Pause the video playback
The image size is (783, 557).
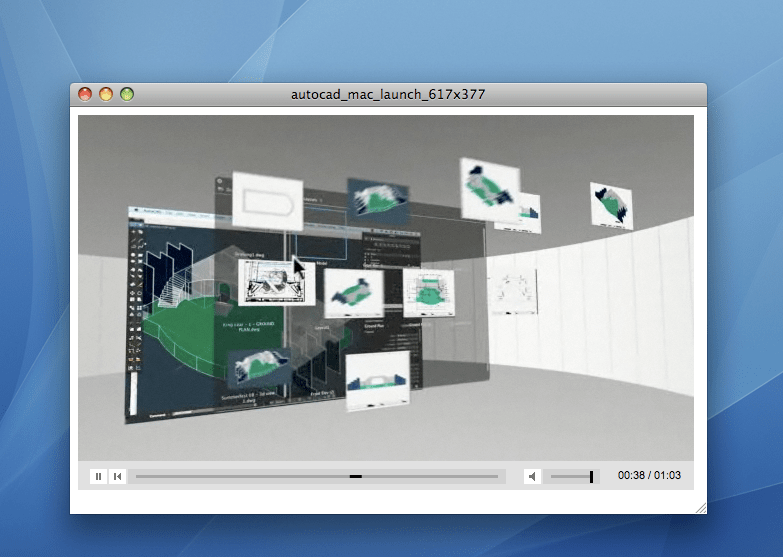click(x=98, y=476)
